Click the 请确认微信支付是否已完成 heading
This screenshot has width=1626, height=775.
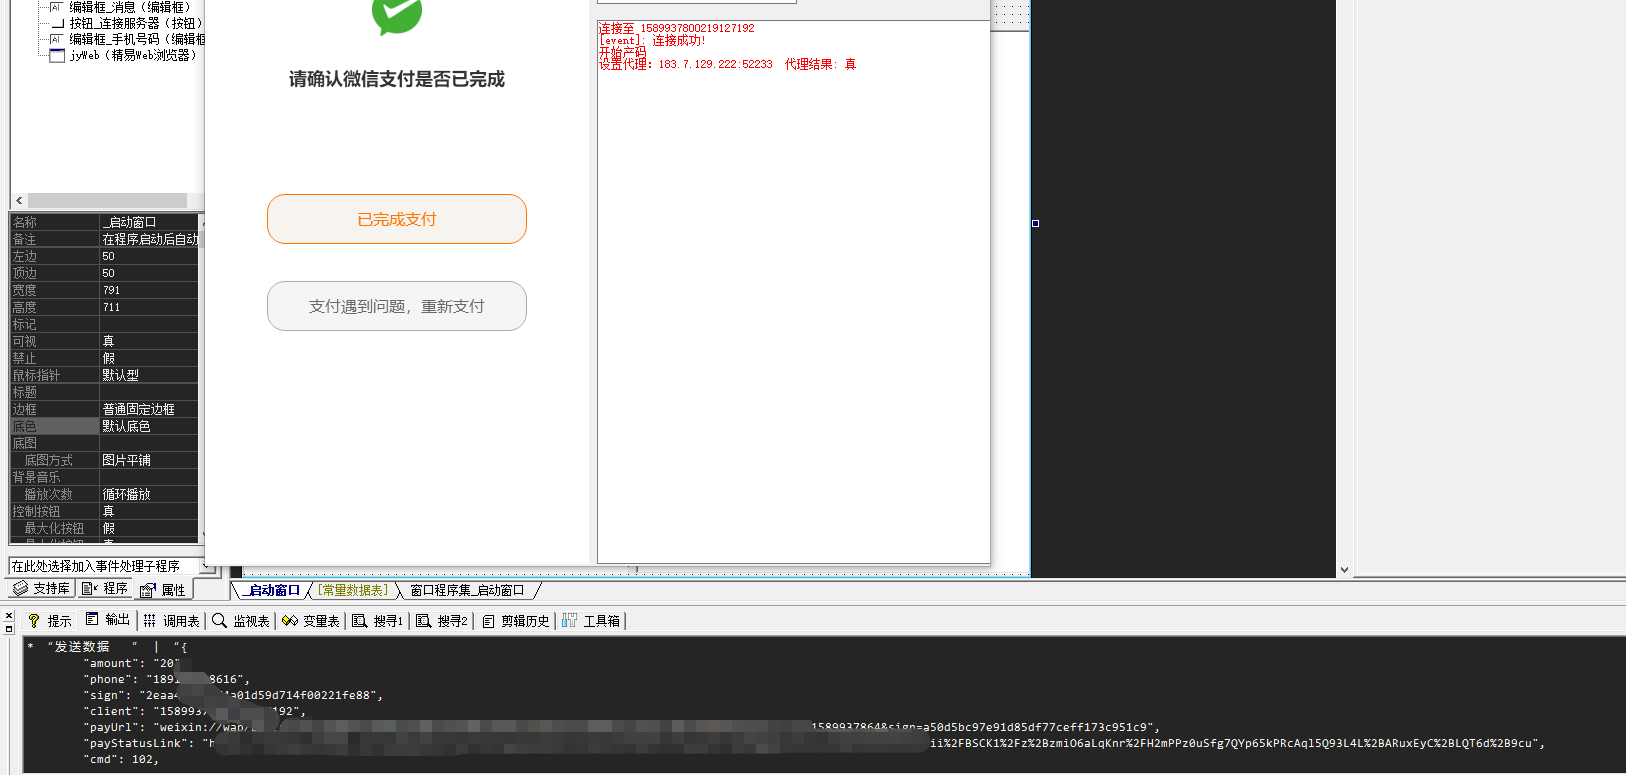397,79
